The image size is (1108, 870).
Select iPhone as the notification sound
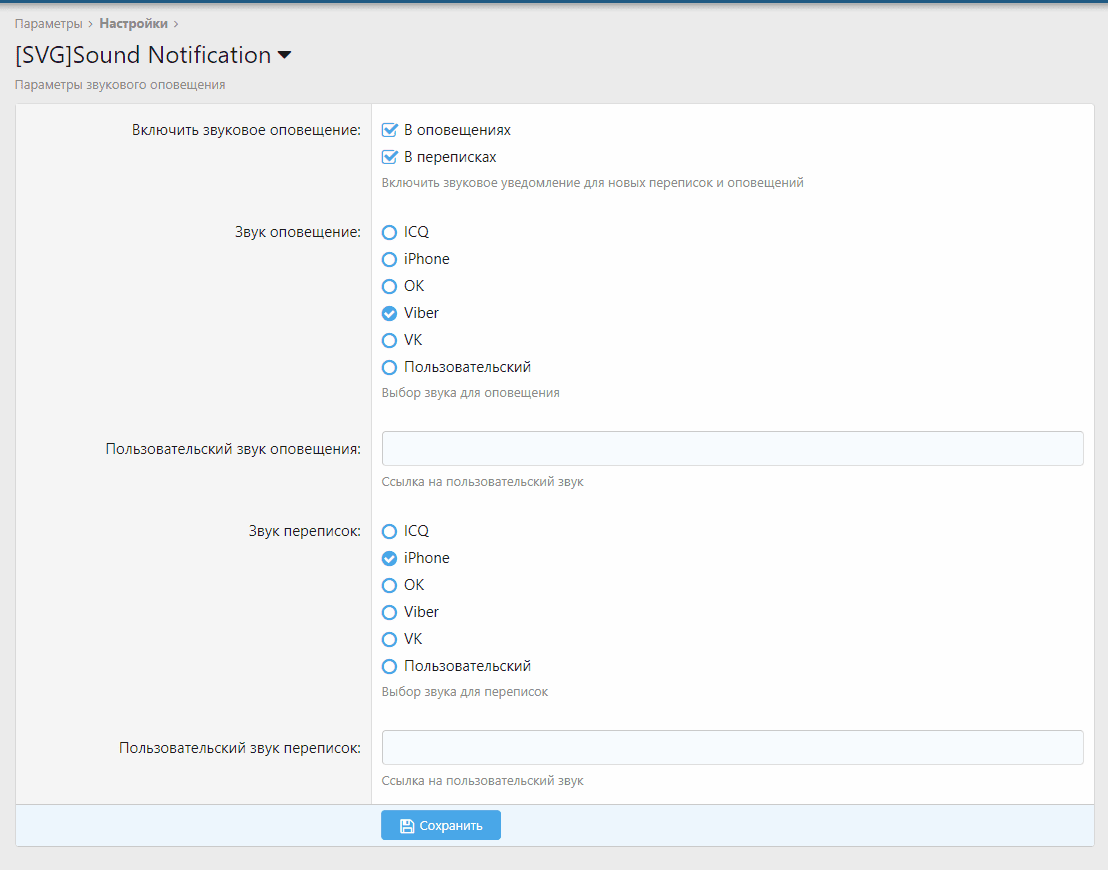(x=388, y=258)
